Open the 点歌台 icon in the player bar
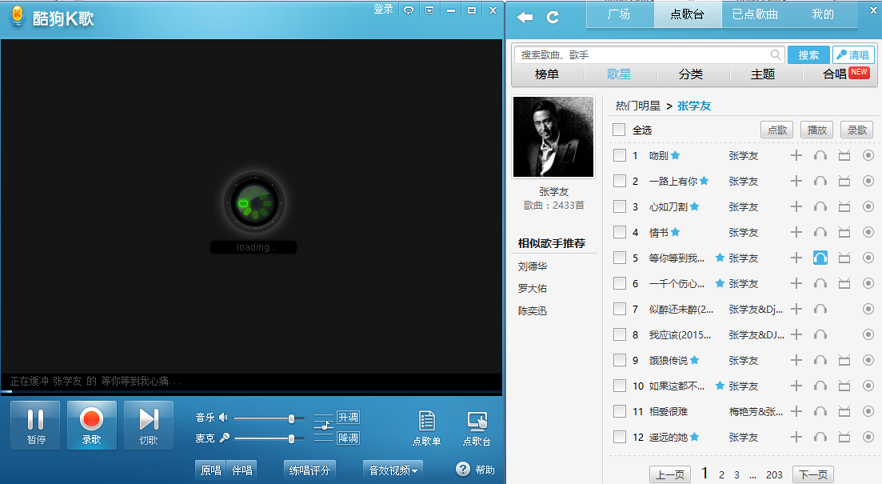 click(x=476, y=428)
